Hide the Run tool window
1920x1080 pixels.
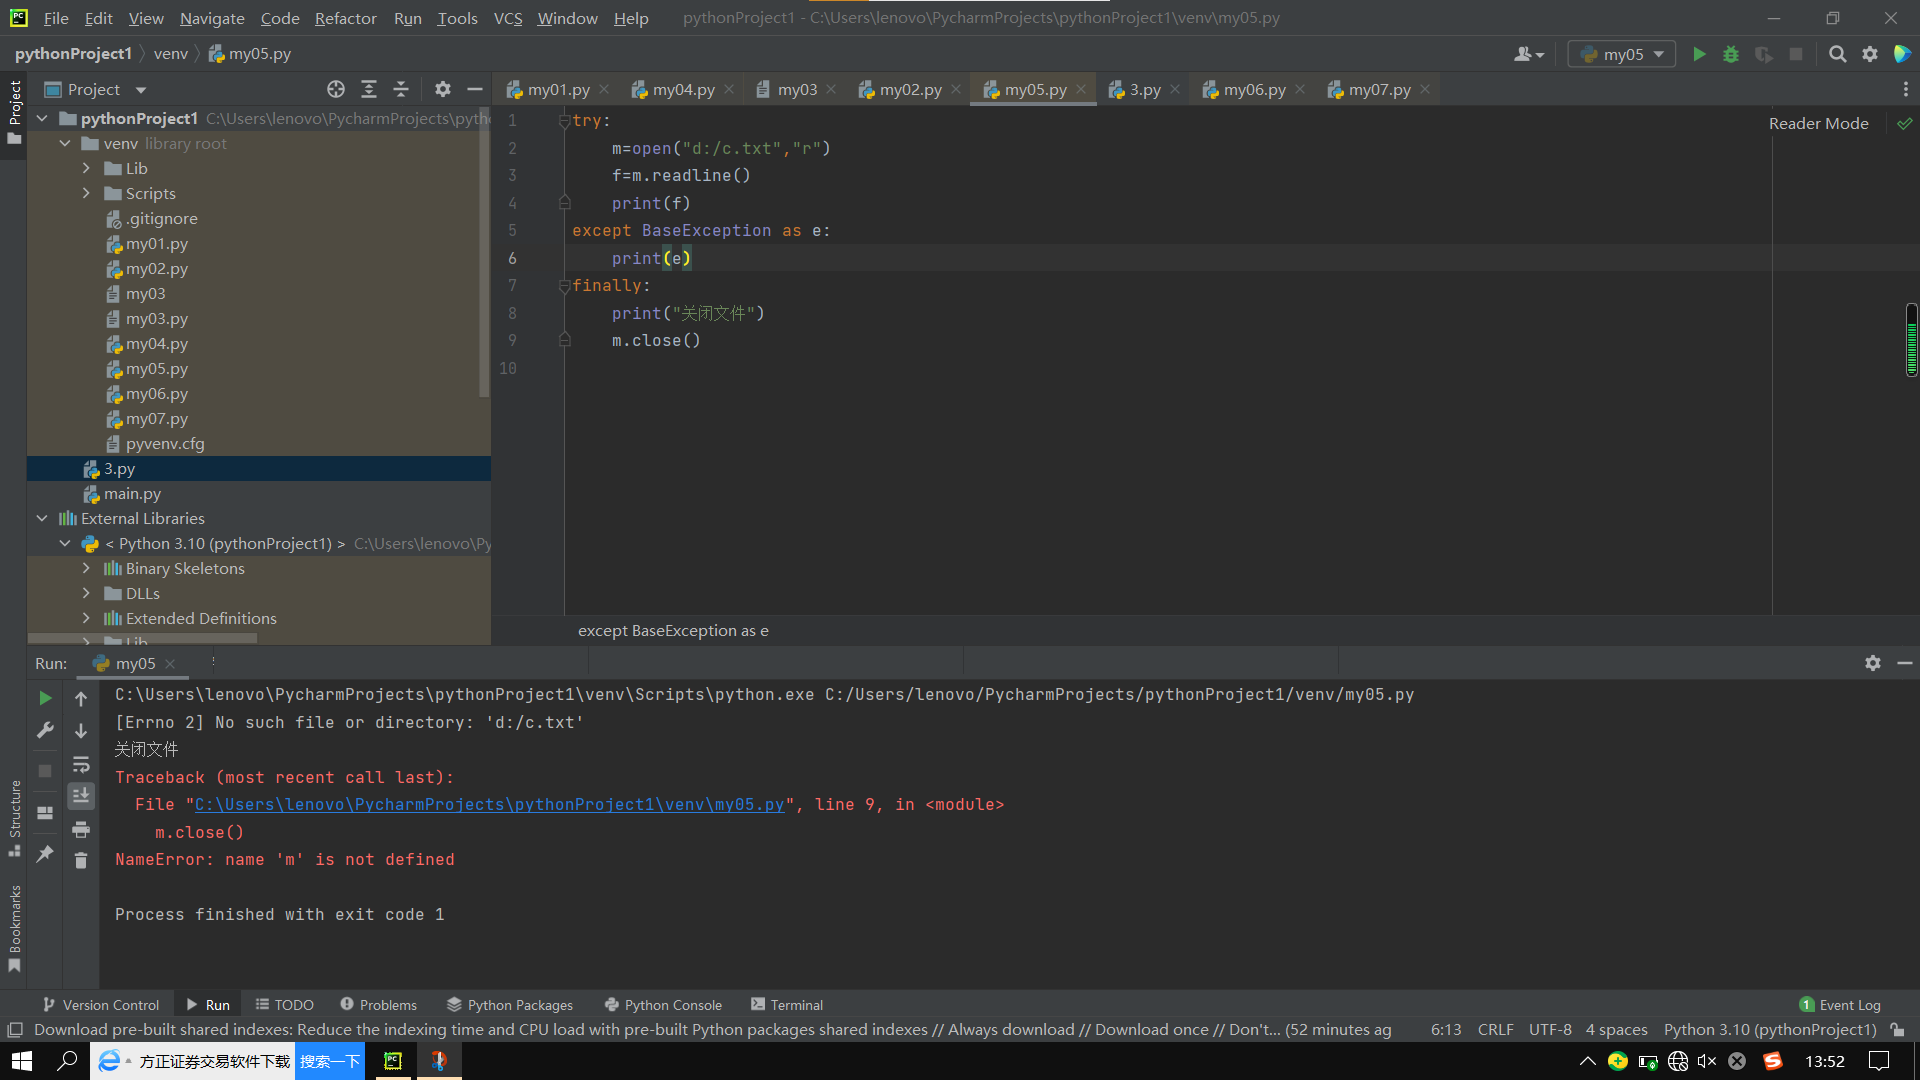(x=1905, y=663)
